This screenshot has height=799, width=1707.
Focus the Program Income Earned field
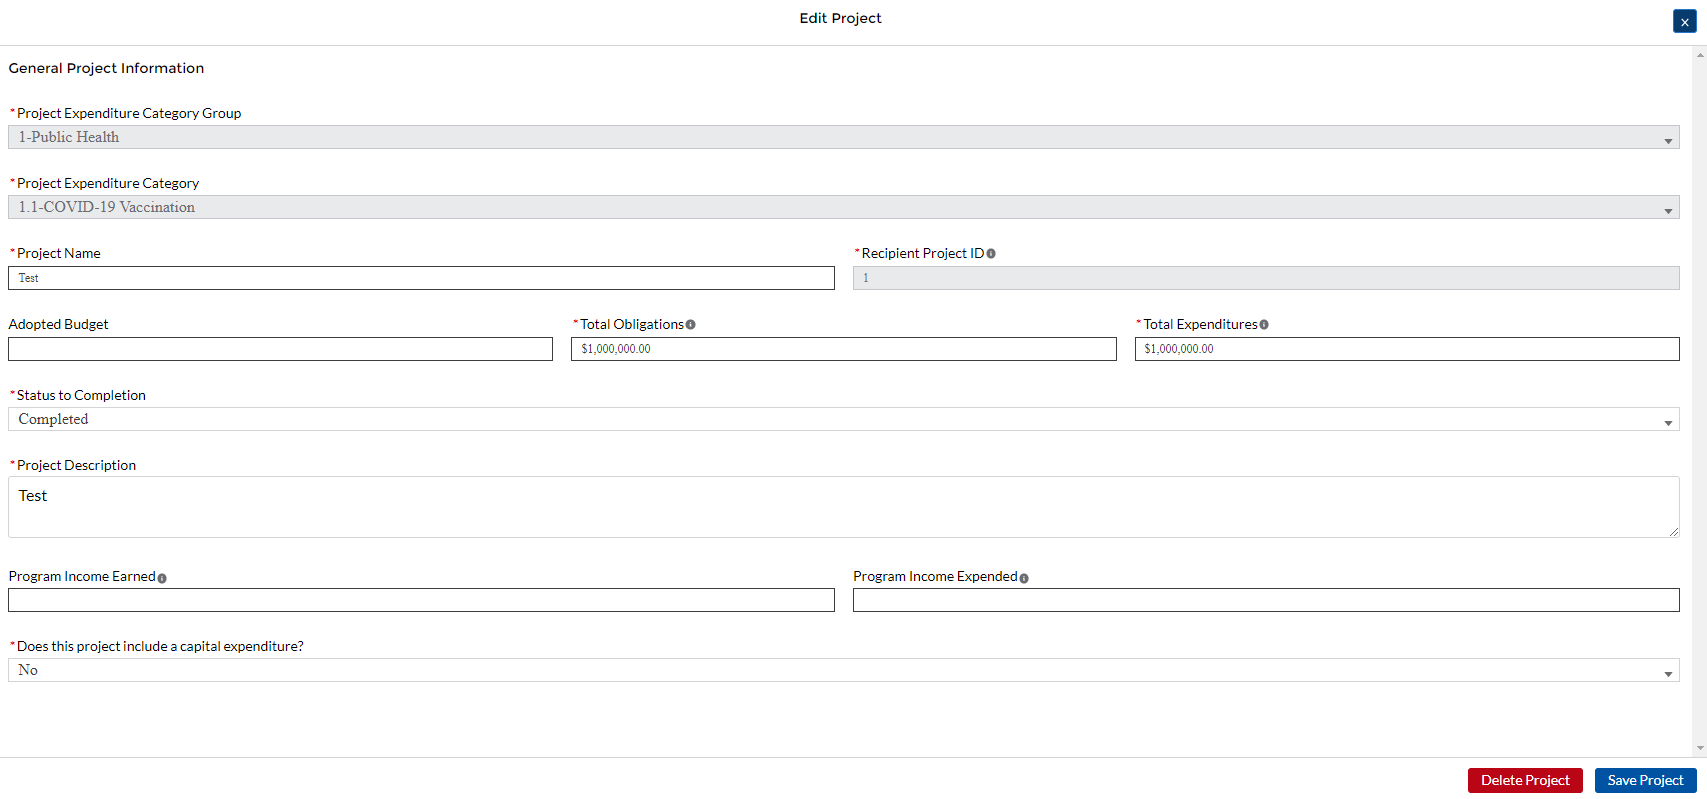click(421, 600)
